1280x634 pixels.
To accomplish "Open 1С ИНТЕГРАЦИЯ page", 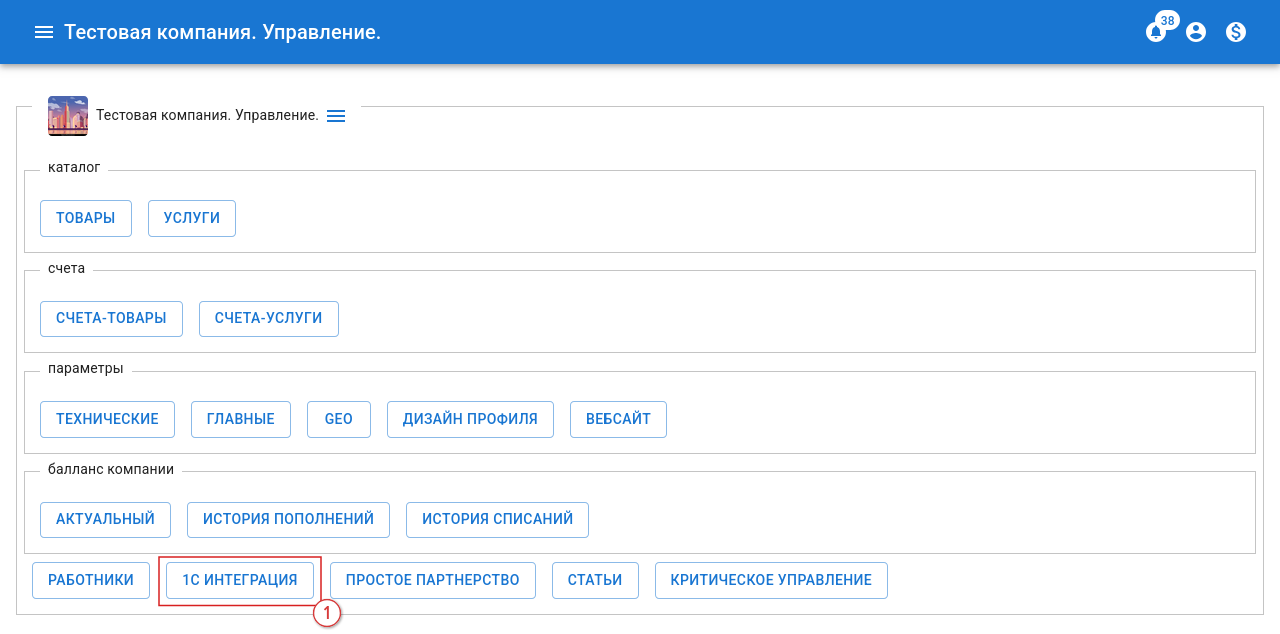I will pyautogui.click(x=240, y=580).
